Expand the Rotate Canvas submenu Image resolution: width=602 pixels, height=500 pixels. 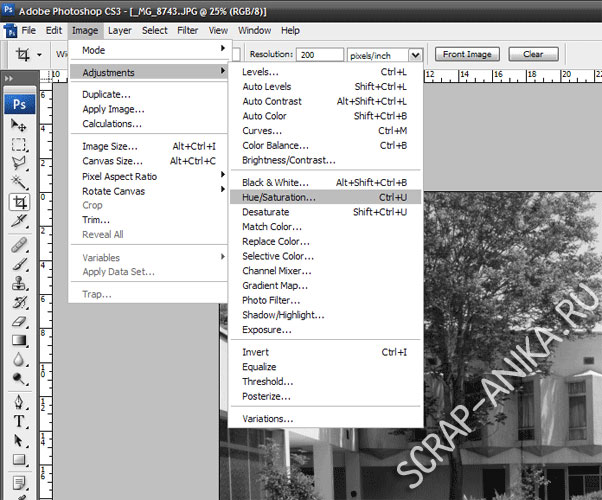[x=150, y=191]
